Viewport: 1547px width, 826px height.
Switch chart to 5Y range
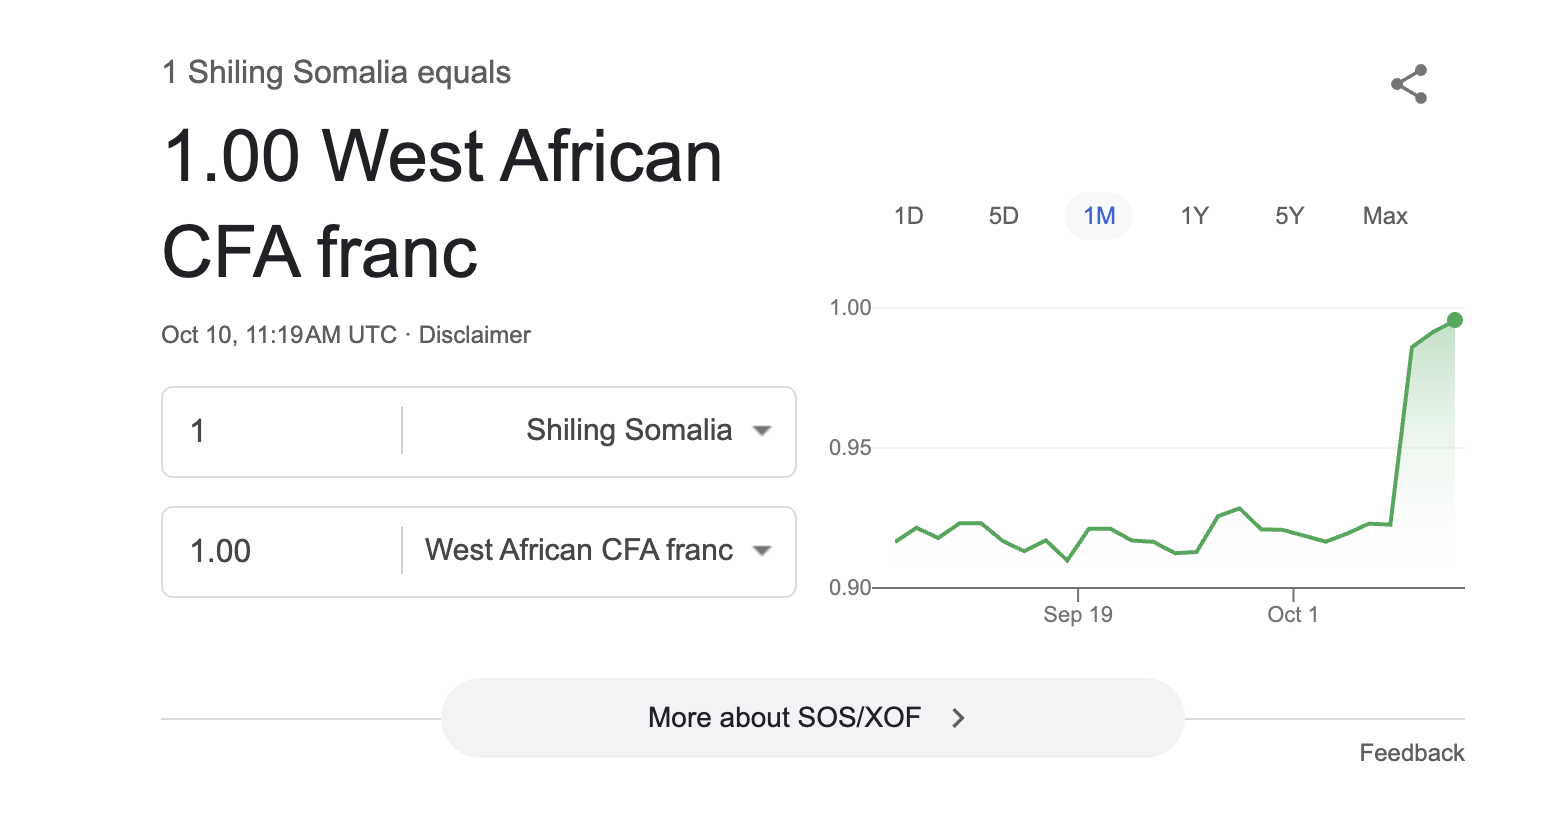click(x=1289, y=216)
